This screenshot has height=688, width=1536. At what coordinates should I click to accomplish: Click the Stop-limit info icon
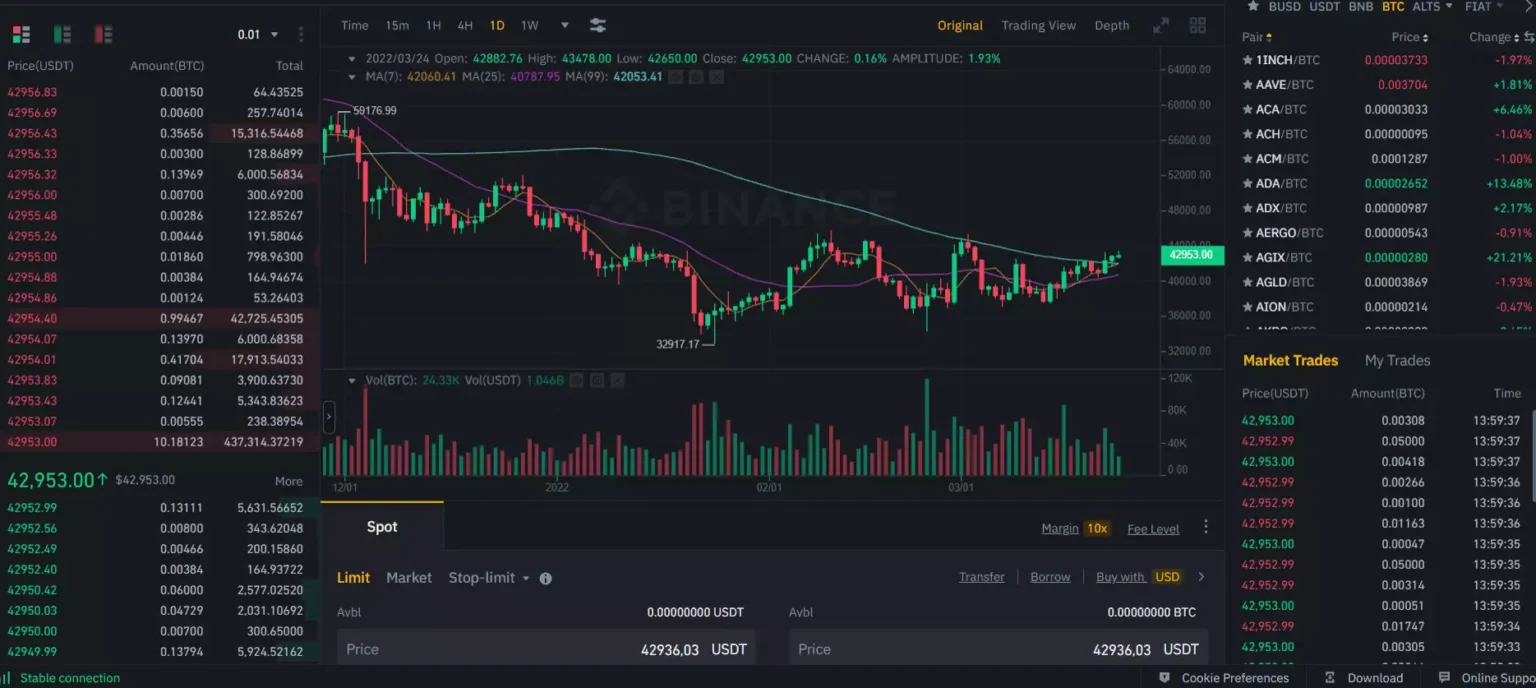click(x=546, y=578)
